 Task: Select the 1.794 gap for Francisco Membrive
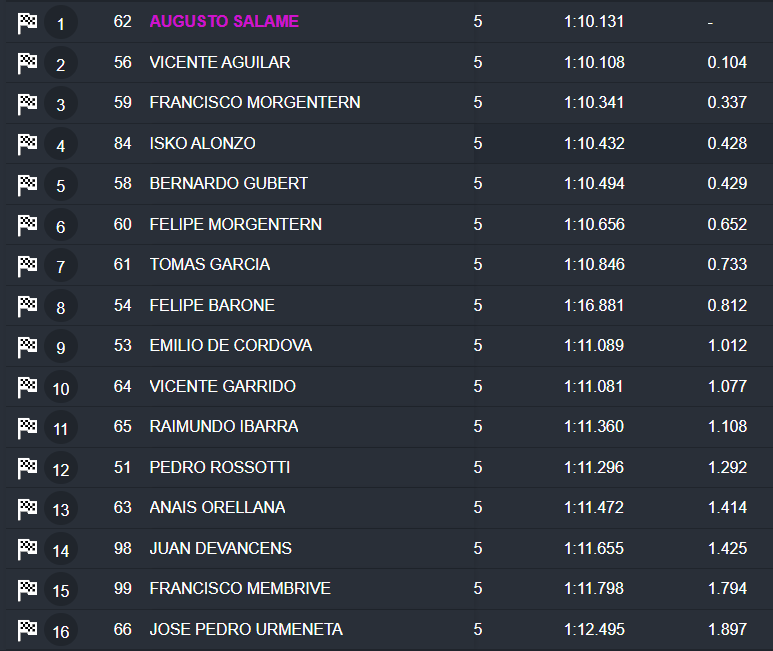click(x=727, y=588)
